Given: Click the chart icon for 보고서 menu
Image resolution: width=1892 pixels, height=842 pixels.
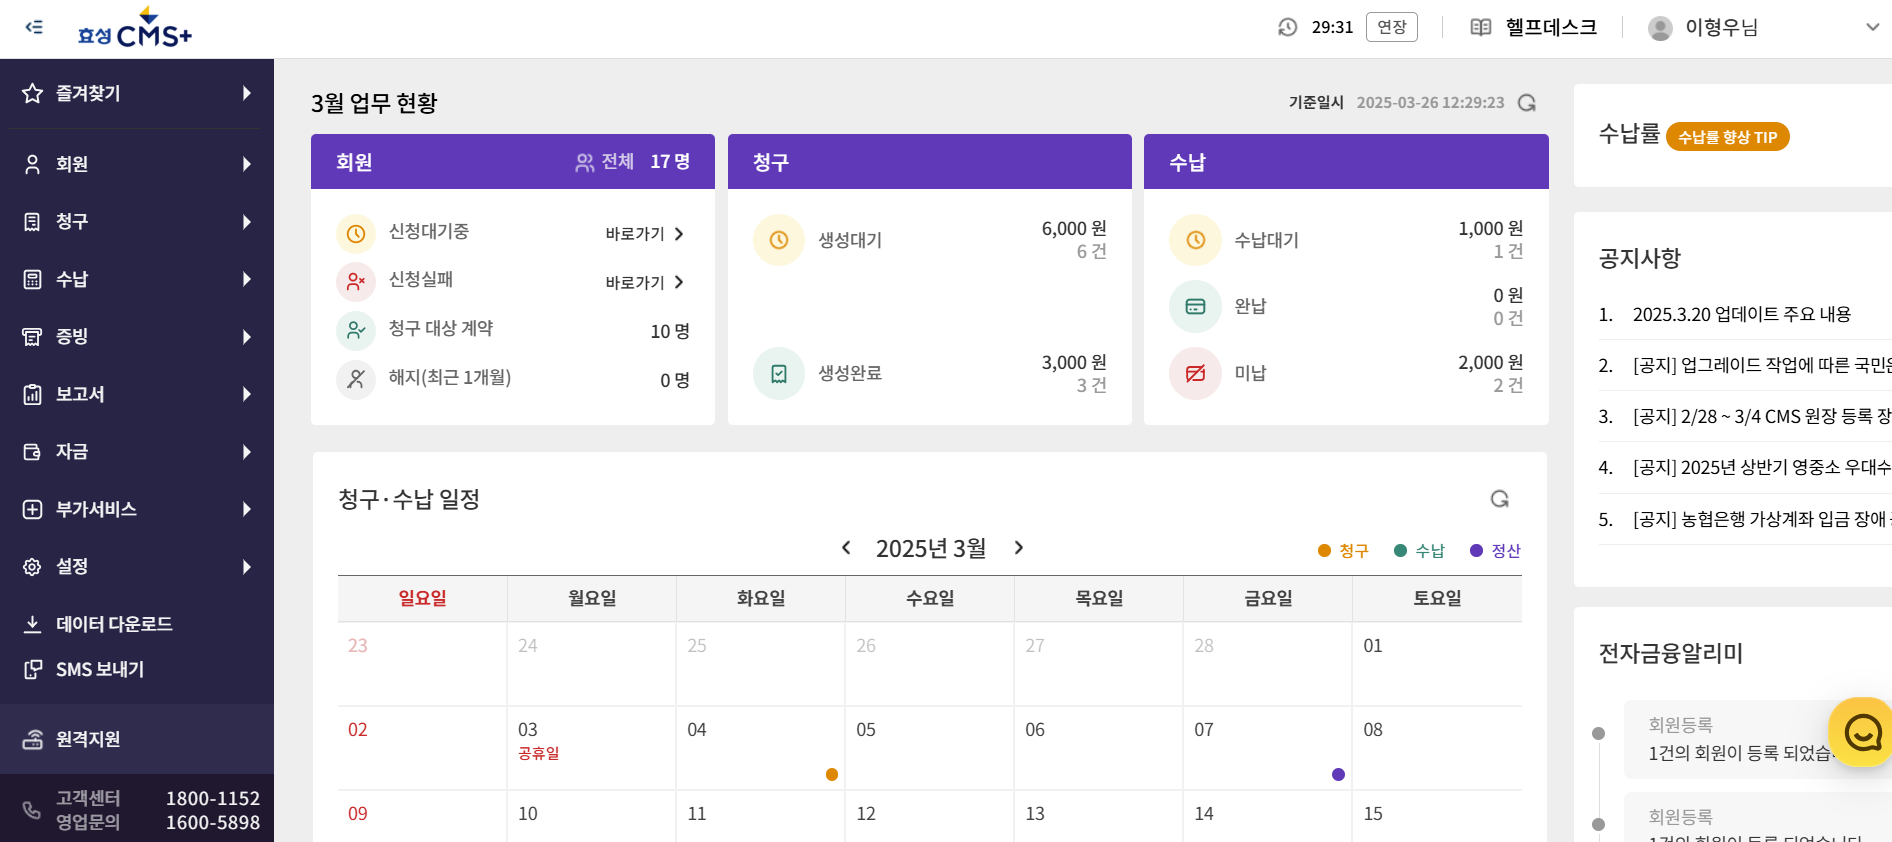Looking at the screenshot, I should (x=33, y=394).
